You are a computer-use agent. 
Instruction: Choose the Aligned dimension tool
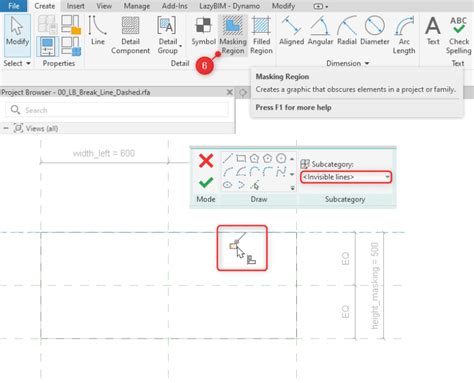tap(291, 31)
